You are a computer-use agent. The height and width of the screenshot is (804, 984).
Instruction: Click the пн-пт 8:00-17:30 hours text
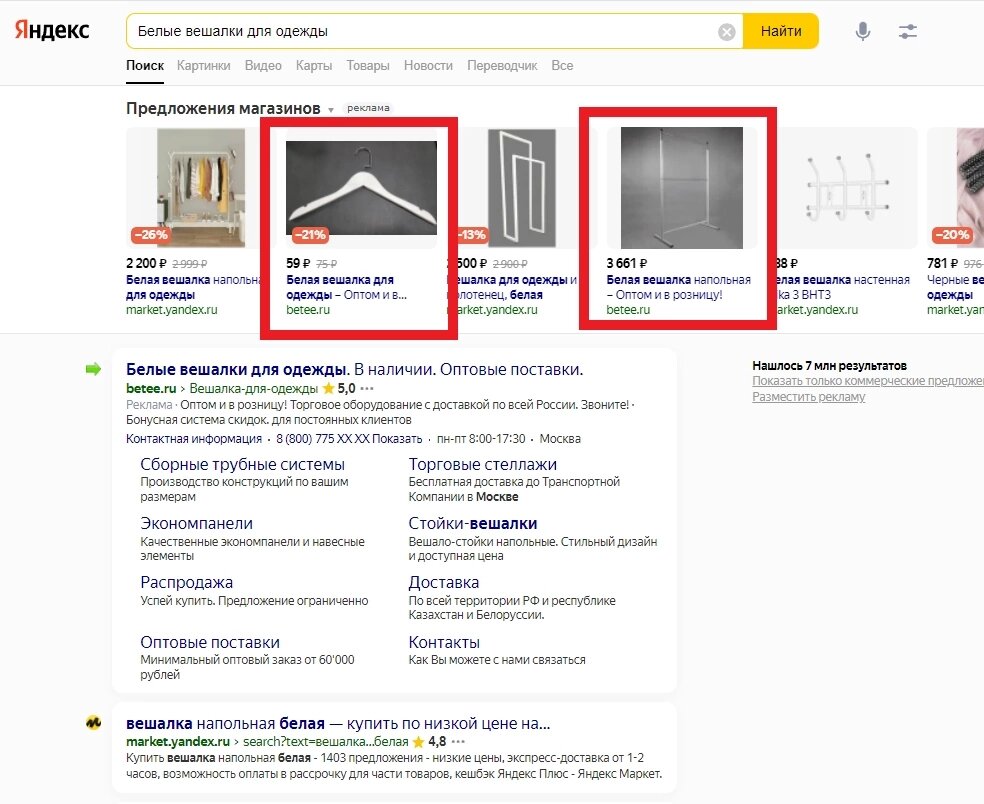coord(481,439)
